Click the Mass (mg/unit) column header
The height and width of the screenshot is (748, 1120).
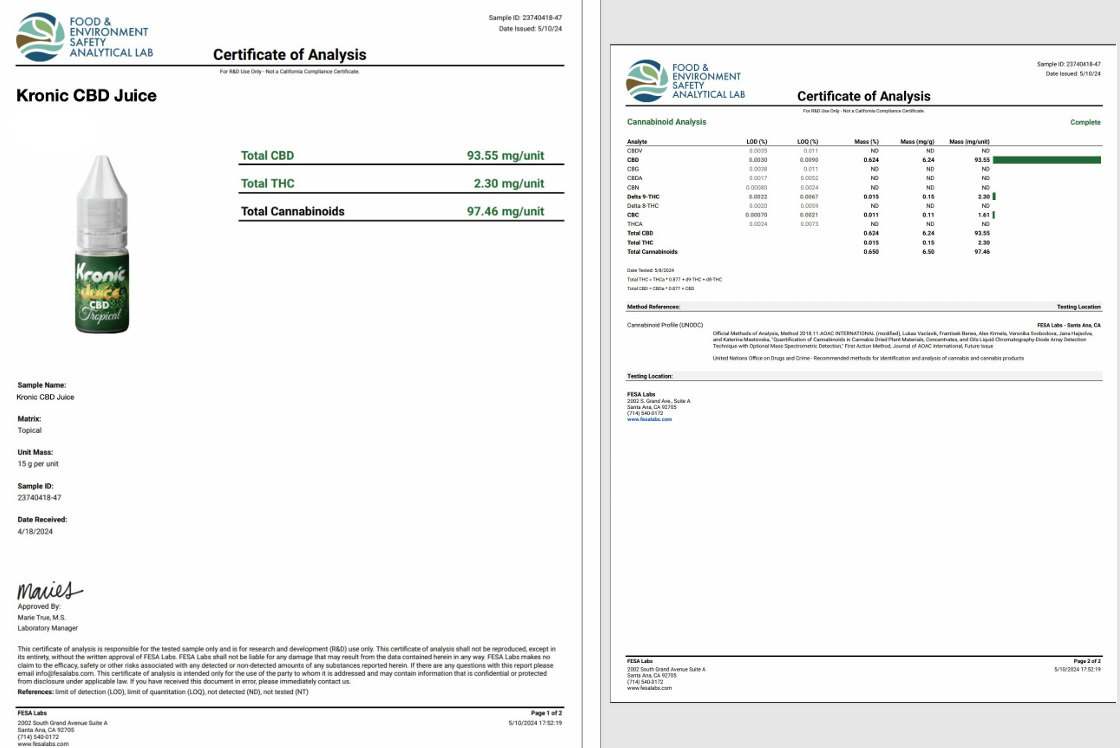pos(969,142)
